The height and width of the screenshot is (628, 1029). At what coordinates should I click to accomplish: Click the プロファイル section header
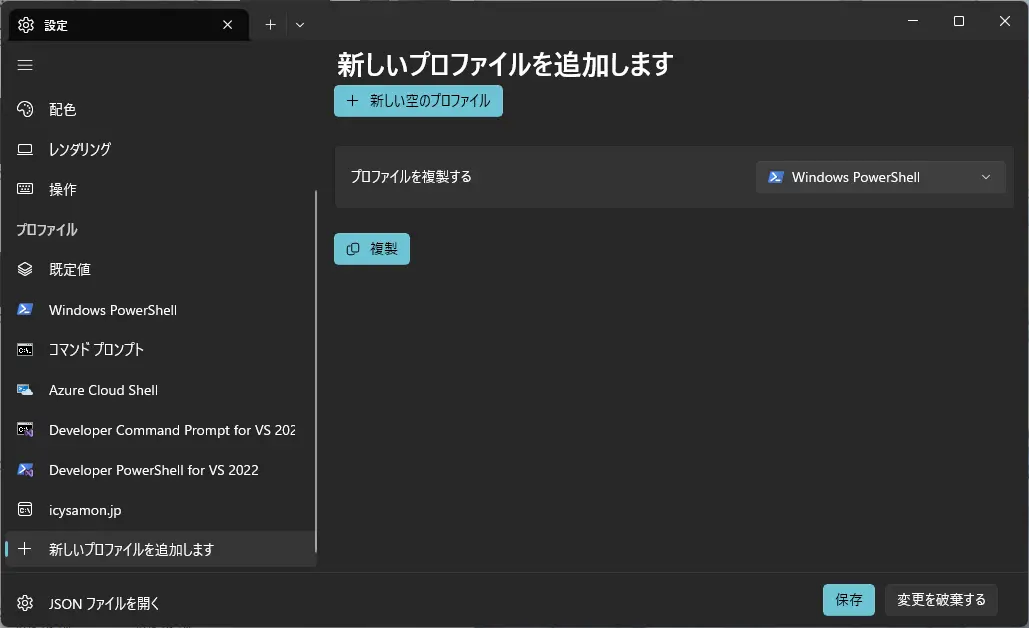(47, 230)
